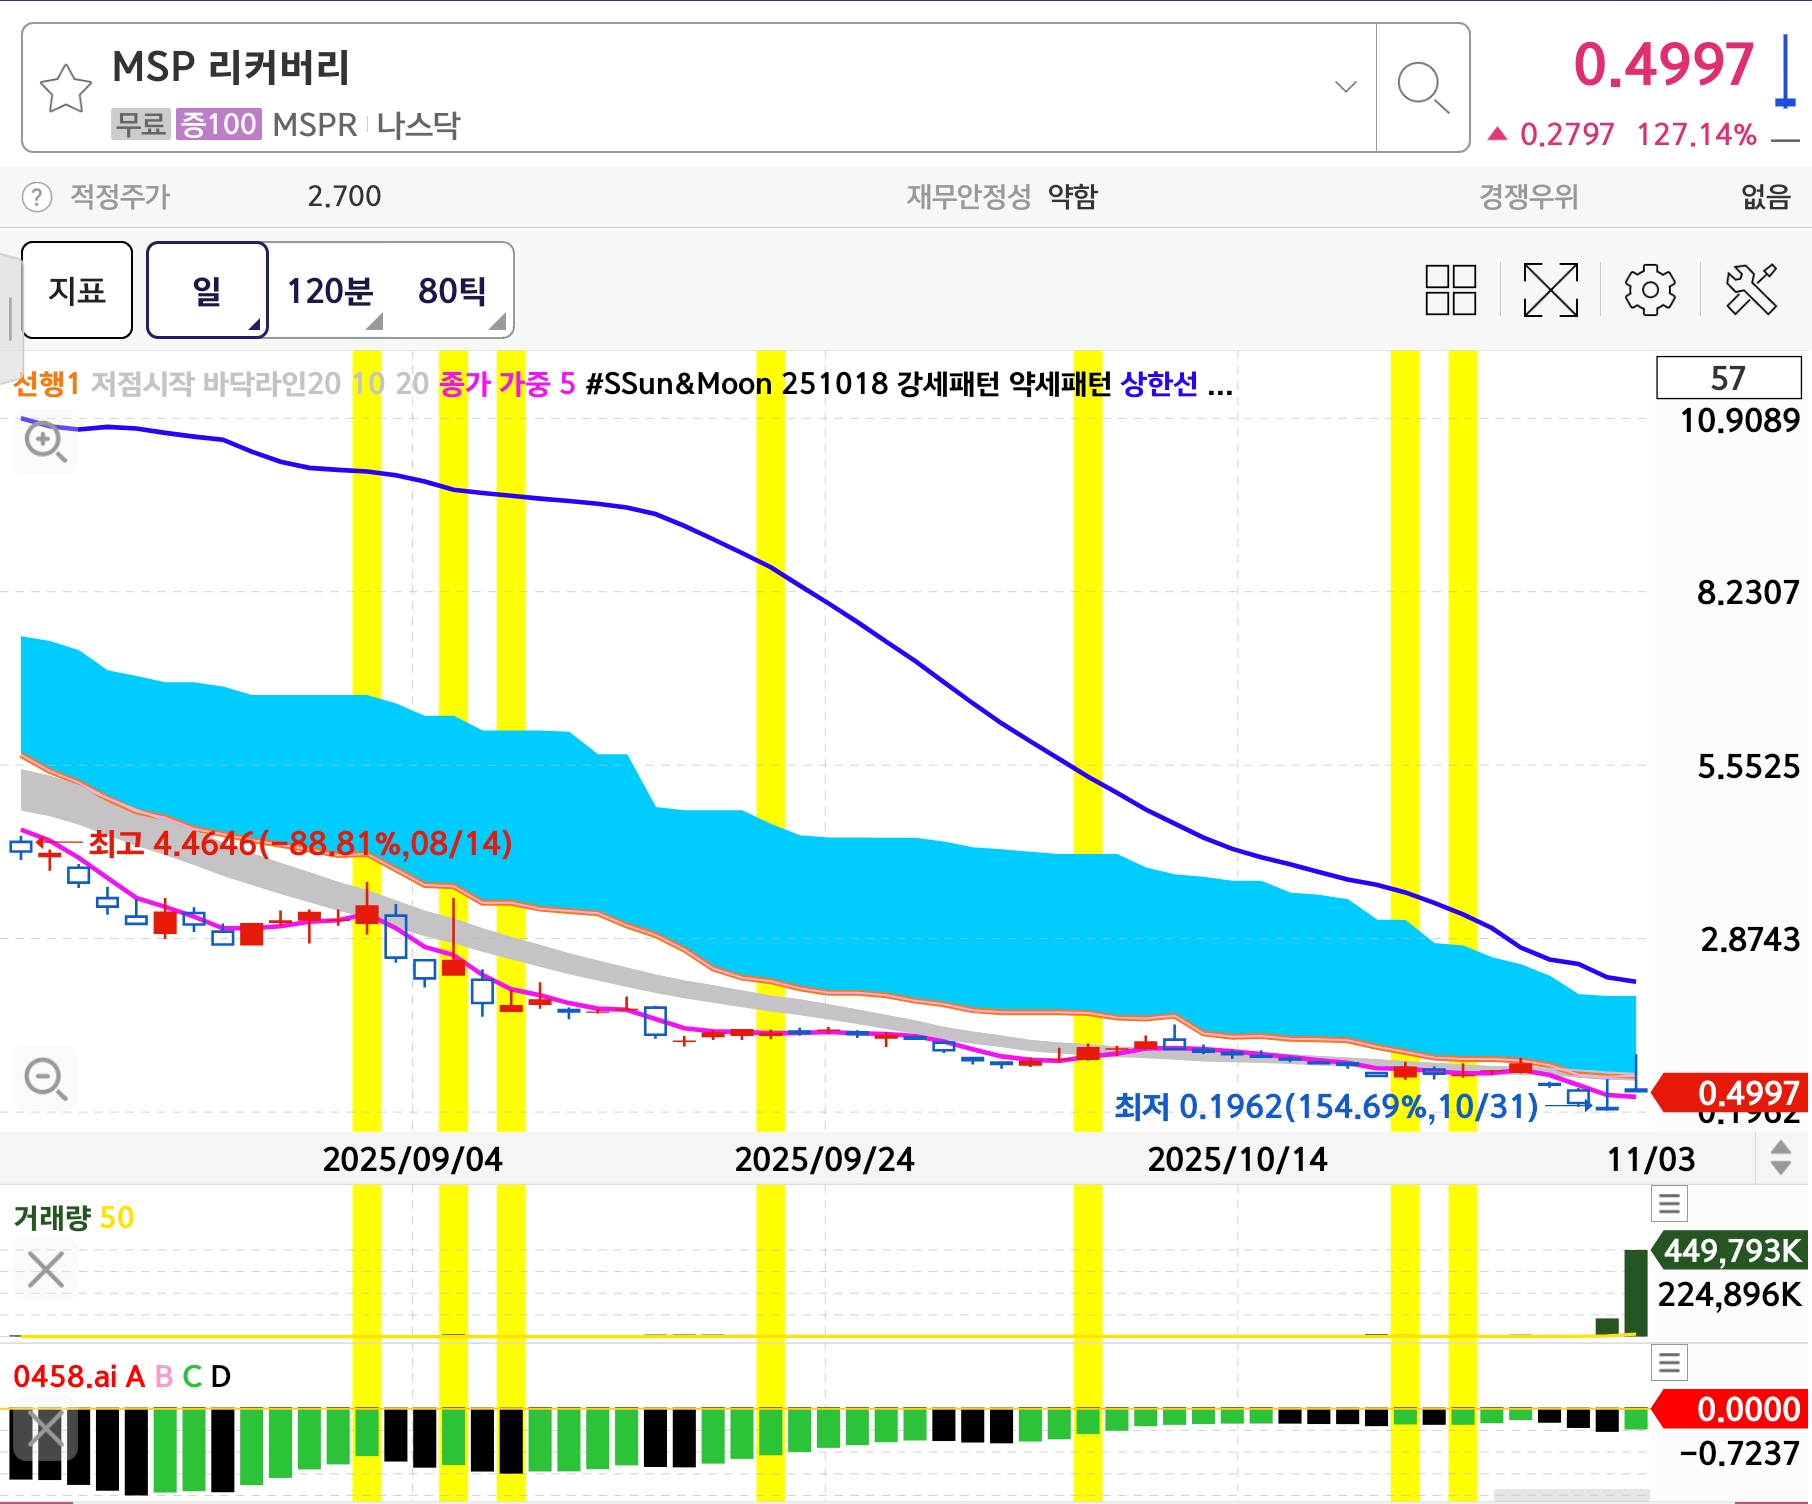The width and height of the screenshot is (1812, 1504).
Task: Click the 경쟁우위 없음 value
Action: (1765, 196)
